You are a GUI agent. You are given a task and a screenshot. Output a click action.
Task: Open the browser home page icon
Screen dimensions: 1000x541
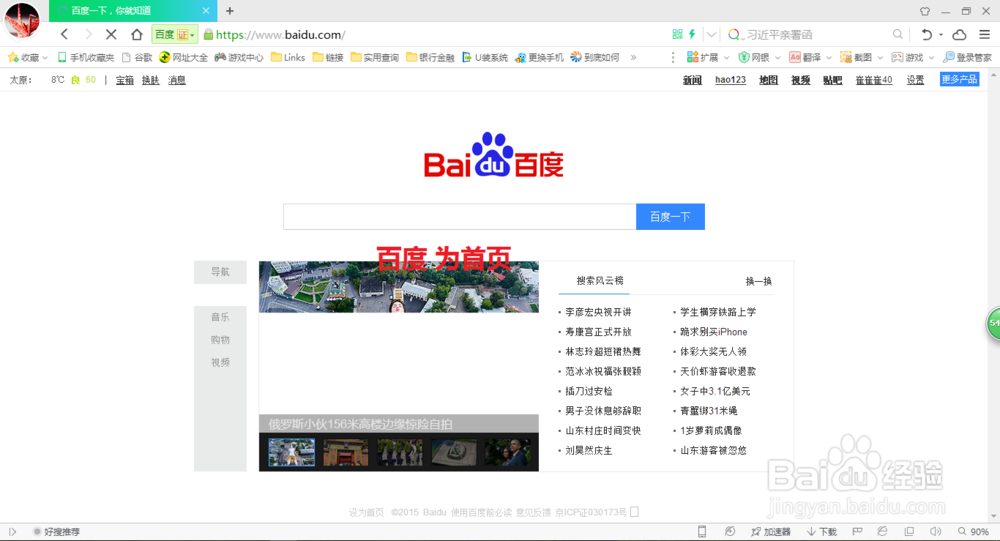(x=136, y=34)
